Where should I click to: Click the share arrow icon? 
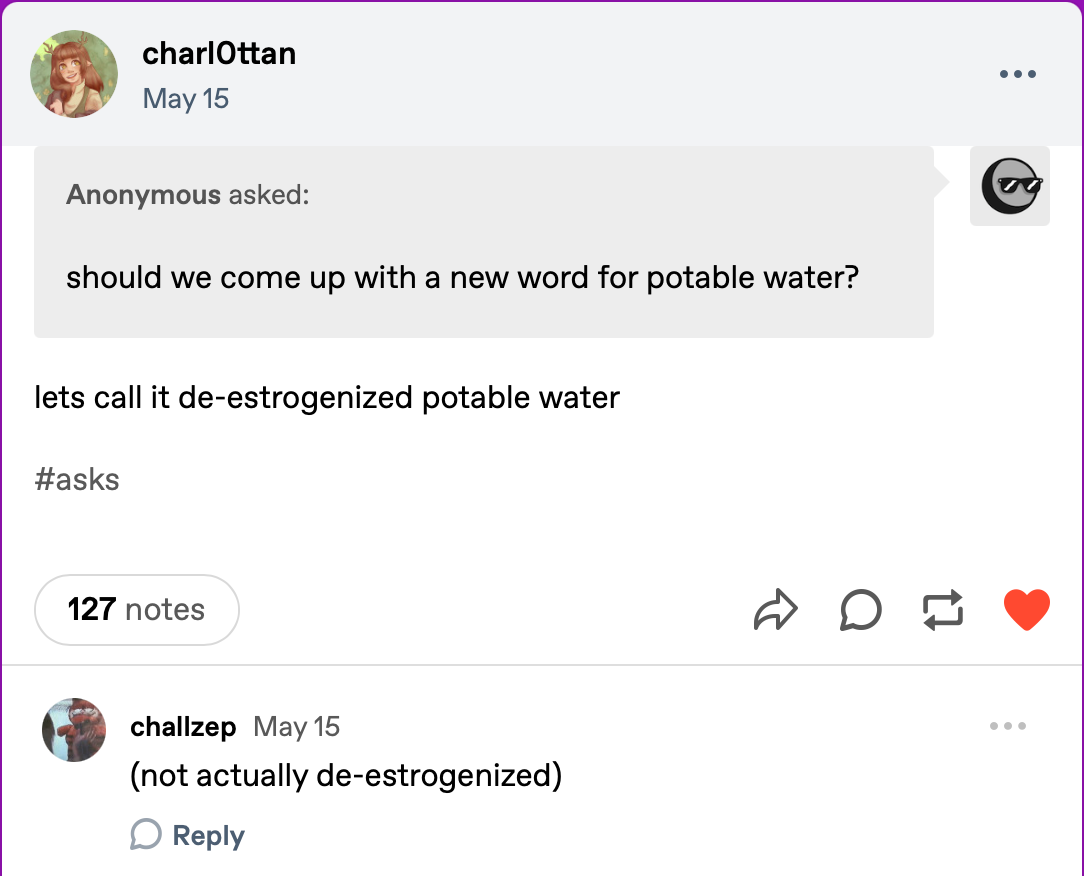pyautogui.click(x=776, y=610)
